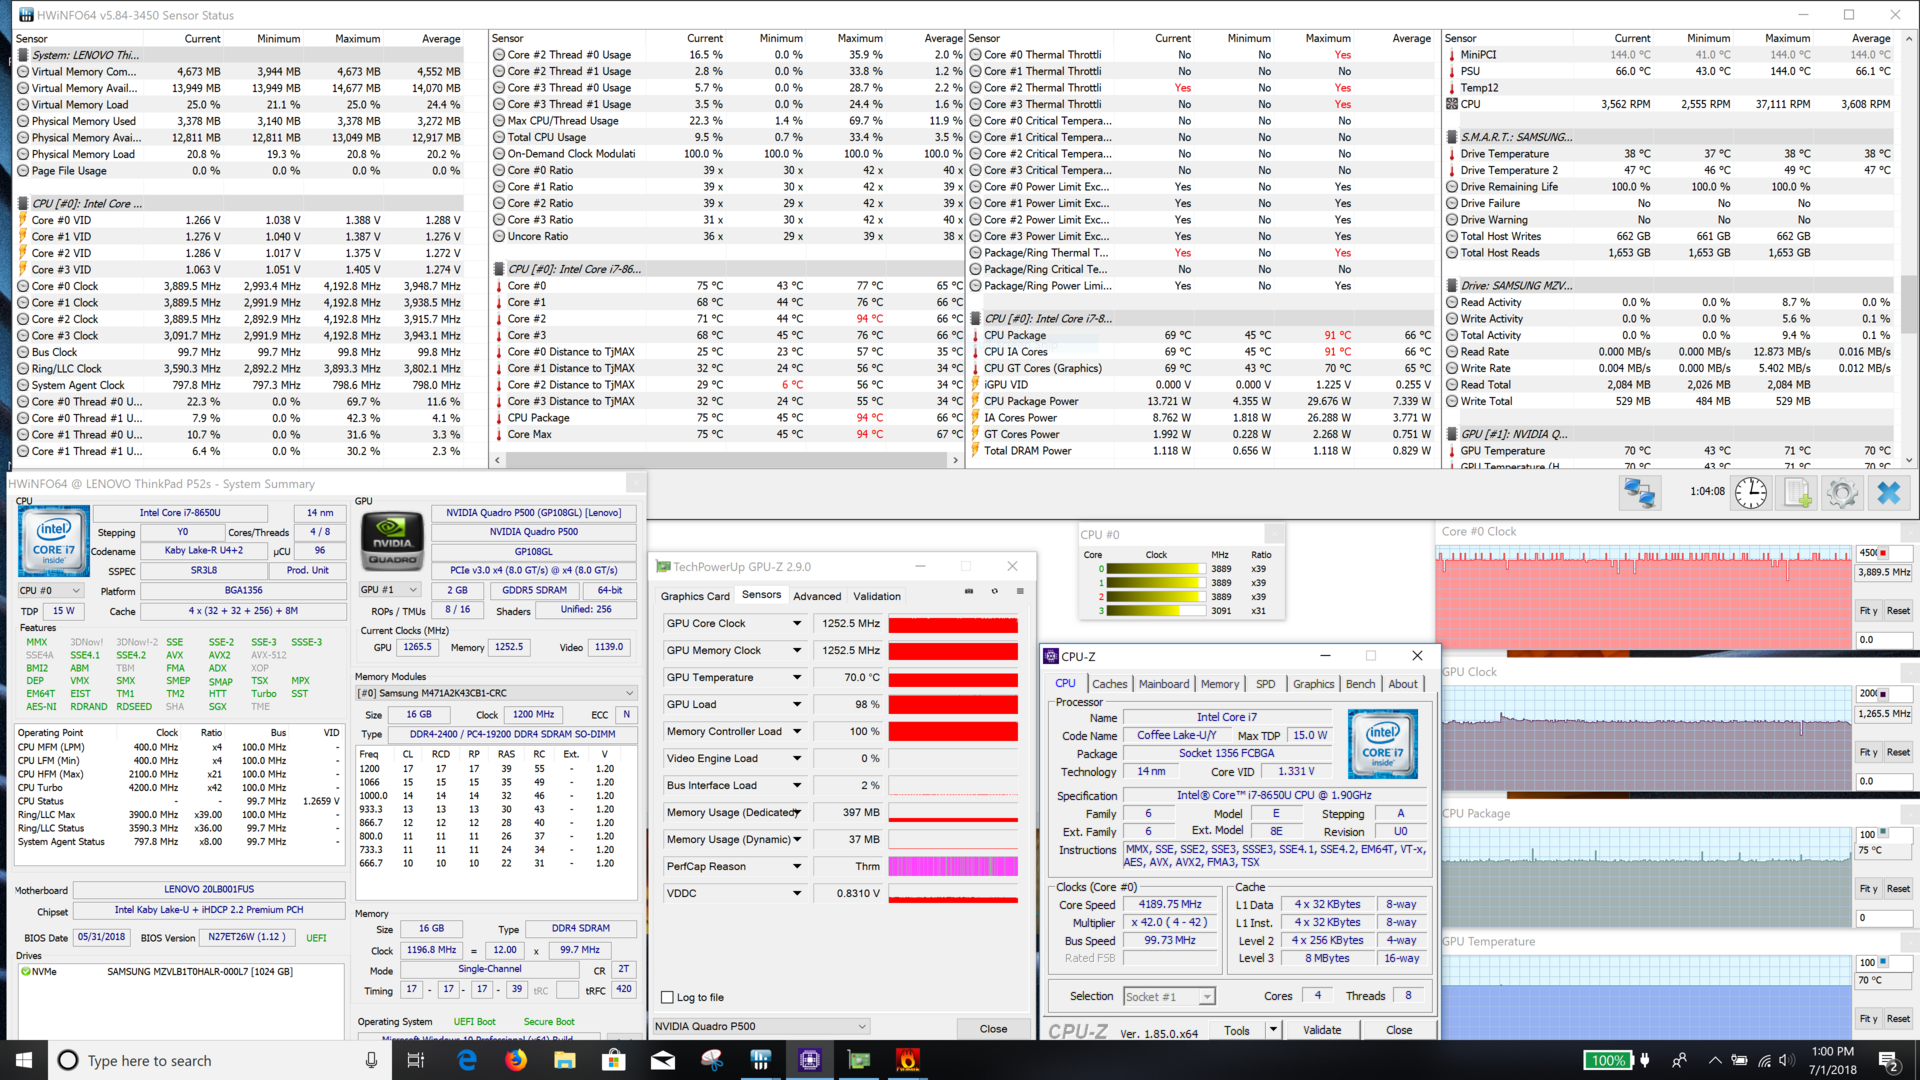Open the SPD tab in CPU-Z

[1266, 684]
